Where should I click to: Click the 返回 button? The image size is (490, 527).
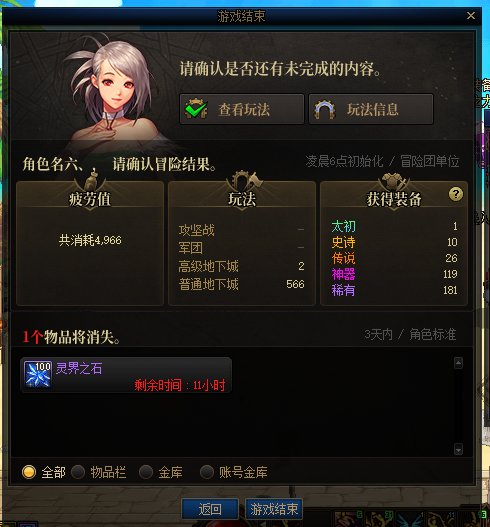(210, 509)
